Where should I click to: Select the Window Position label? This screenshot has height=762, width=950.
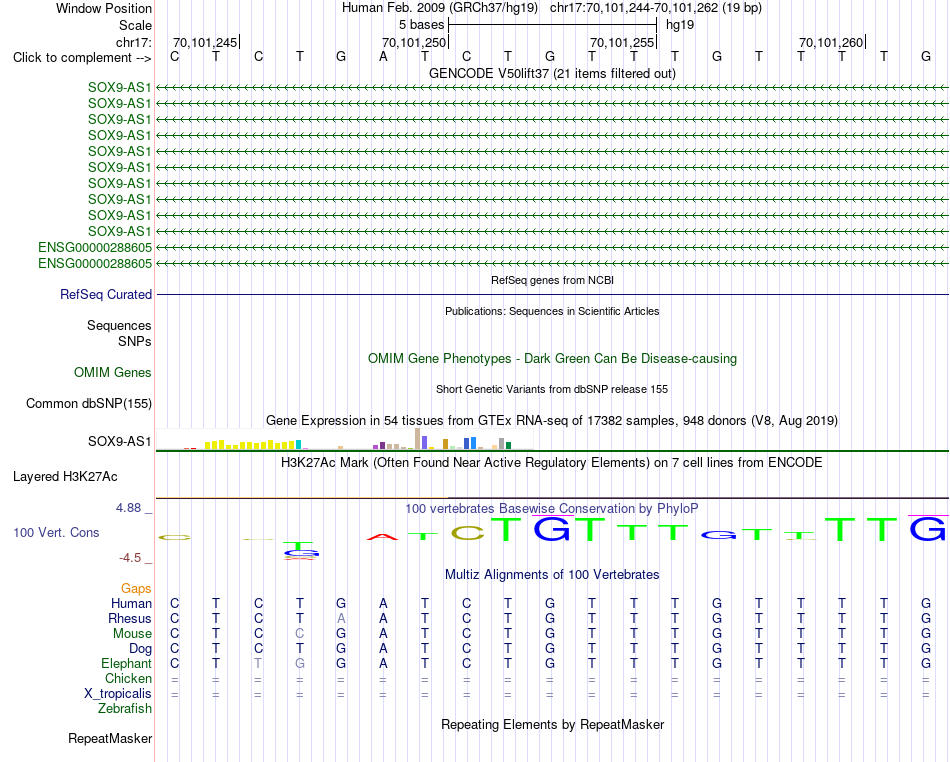(x=104, y=8)
